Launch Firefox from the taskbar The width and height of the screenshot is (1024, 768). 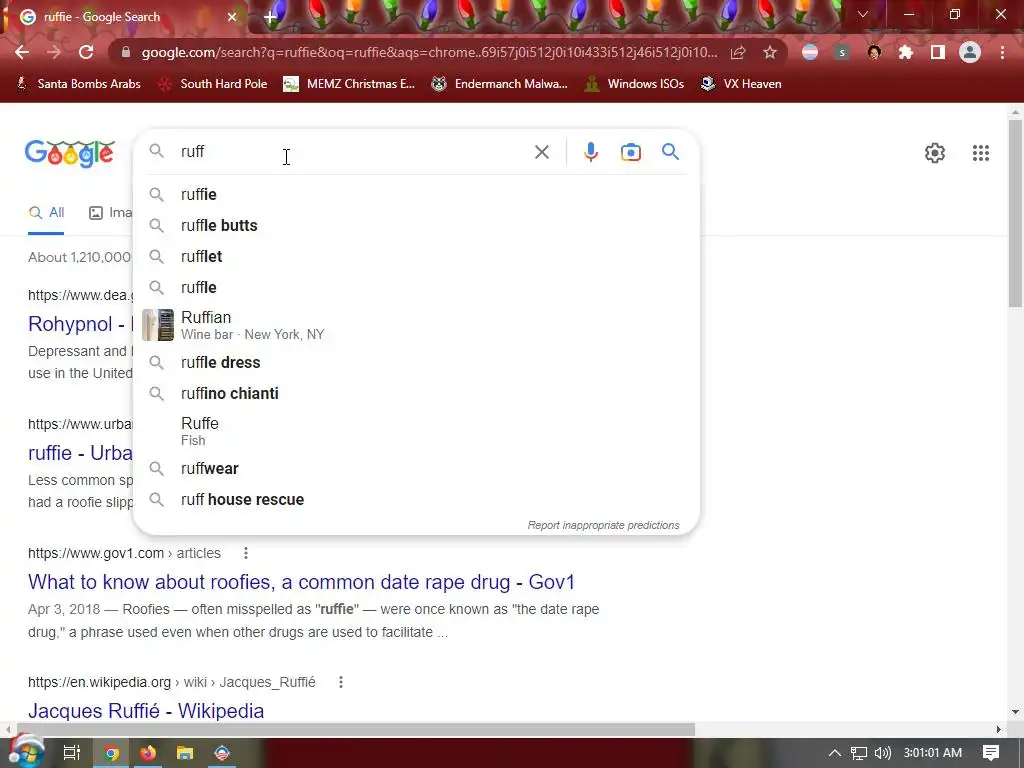click(148, 753)
